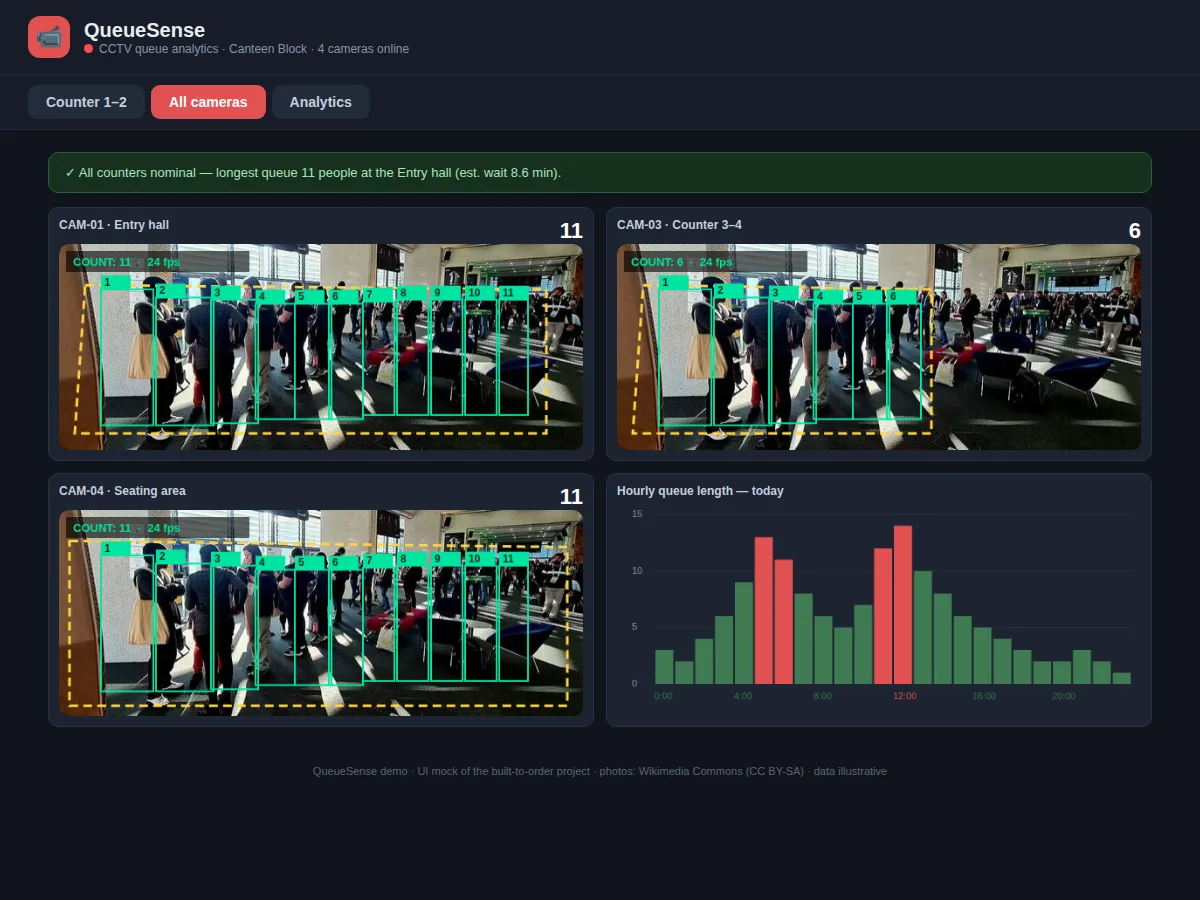This screenshot has height=900, width=1200.
Task: Select detection box 6 in CAM-03 feed
Action: coord(905,354)
